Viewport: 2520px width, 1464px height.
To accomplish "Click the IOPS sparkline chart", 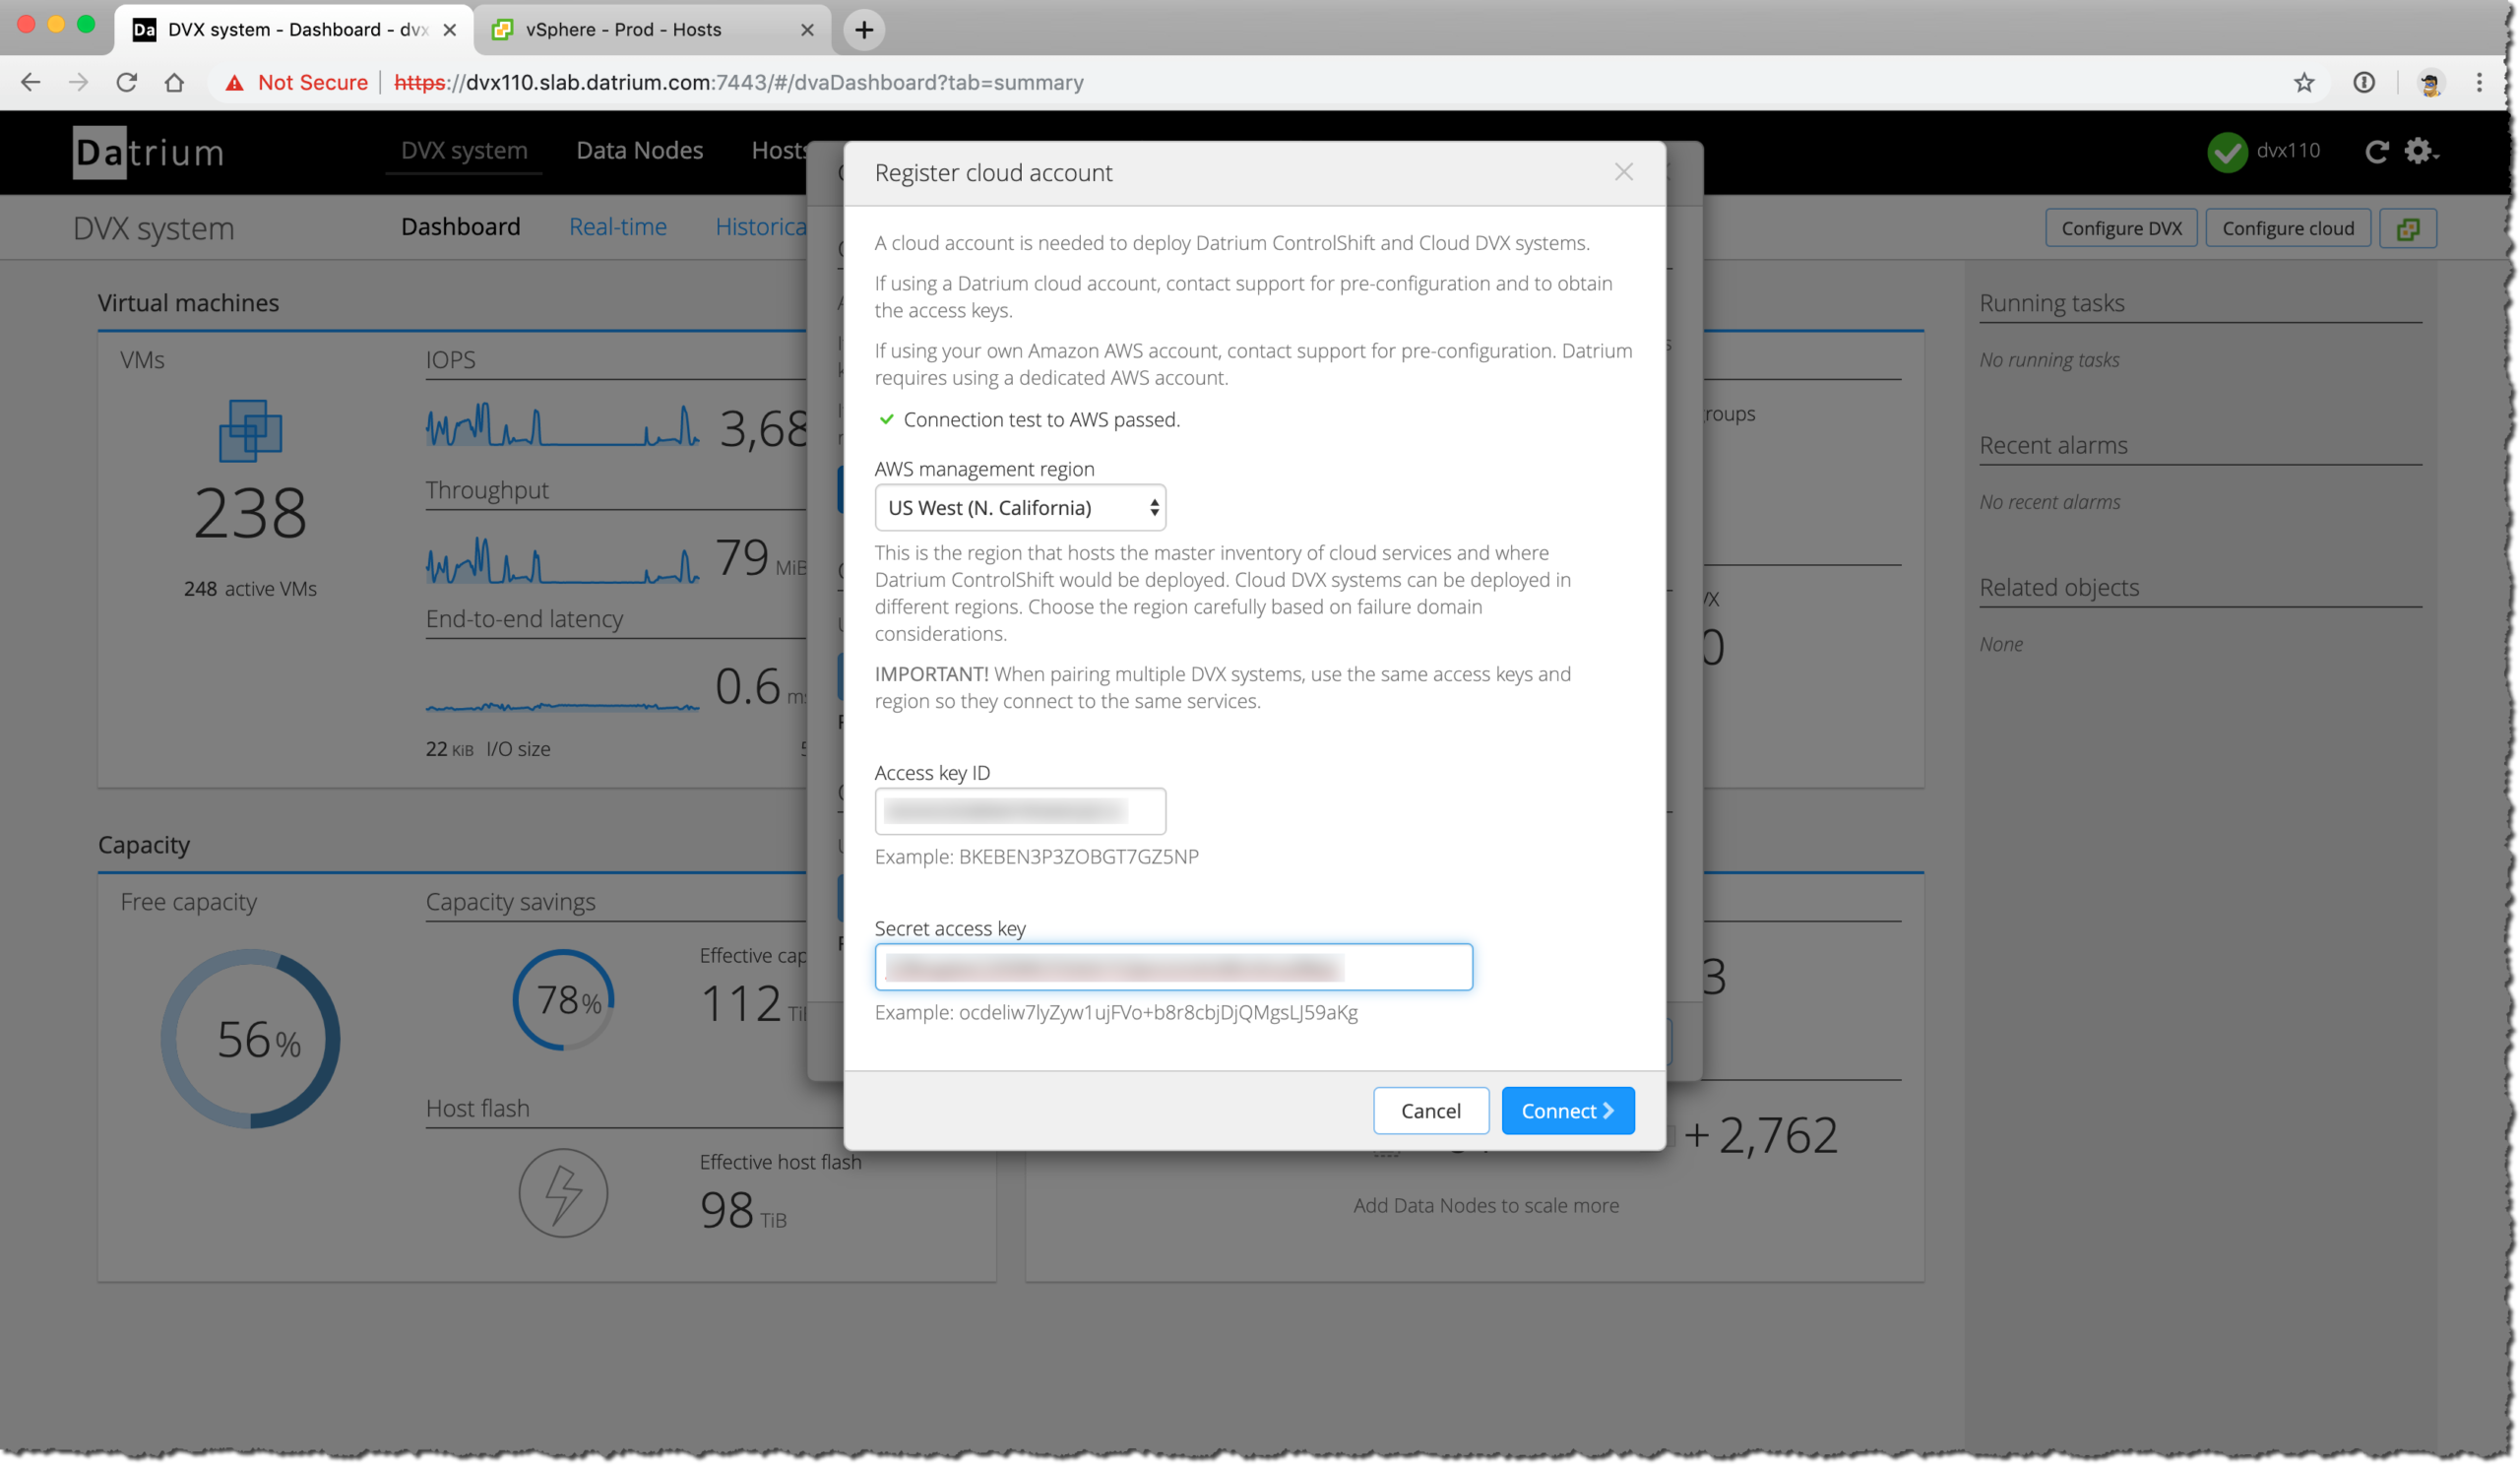I will 562,424.
